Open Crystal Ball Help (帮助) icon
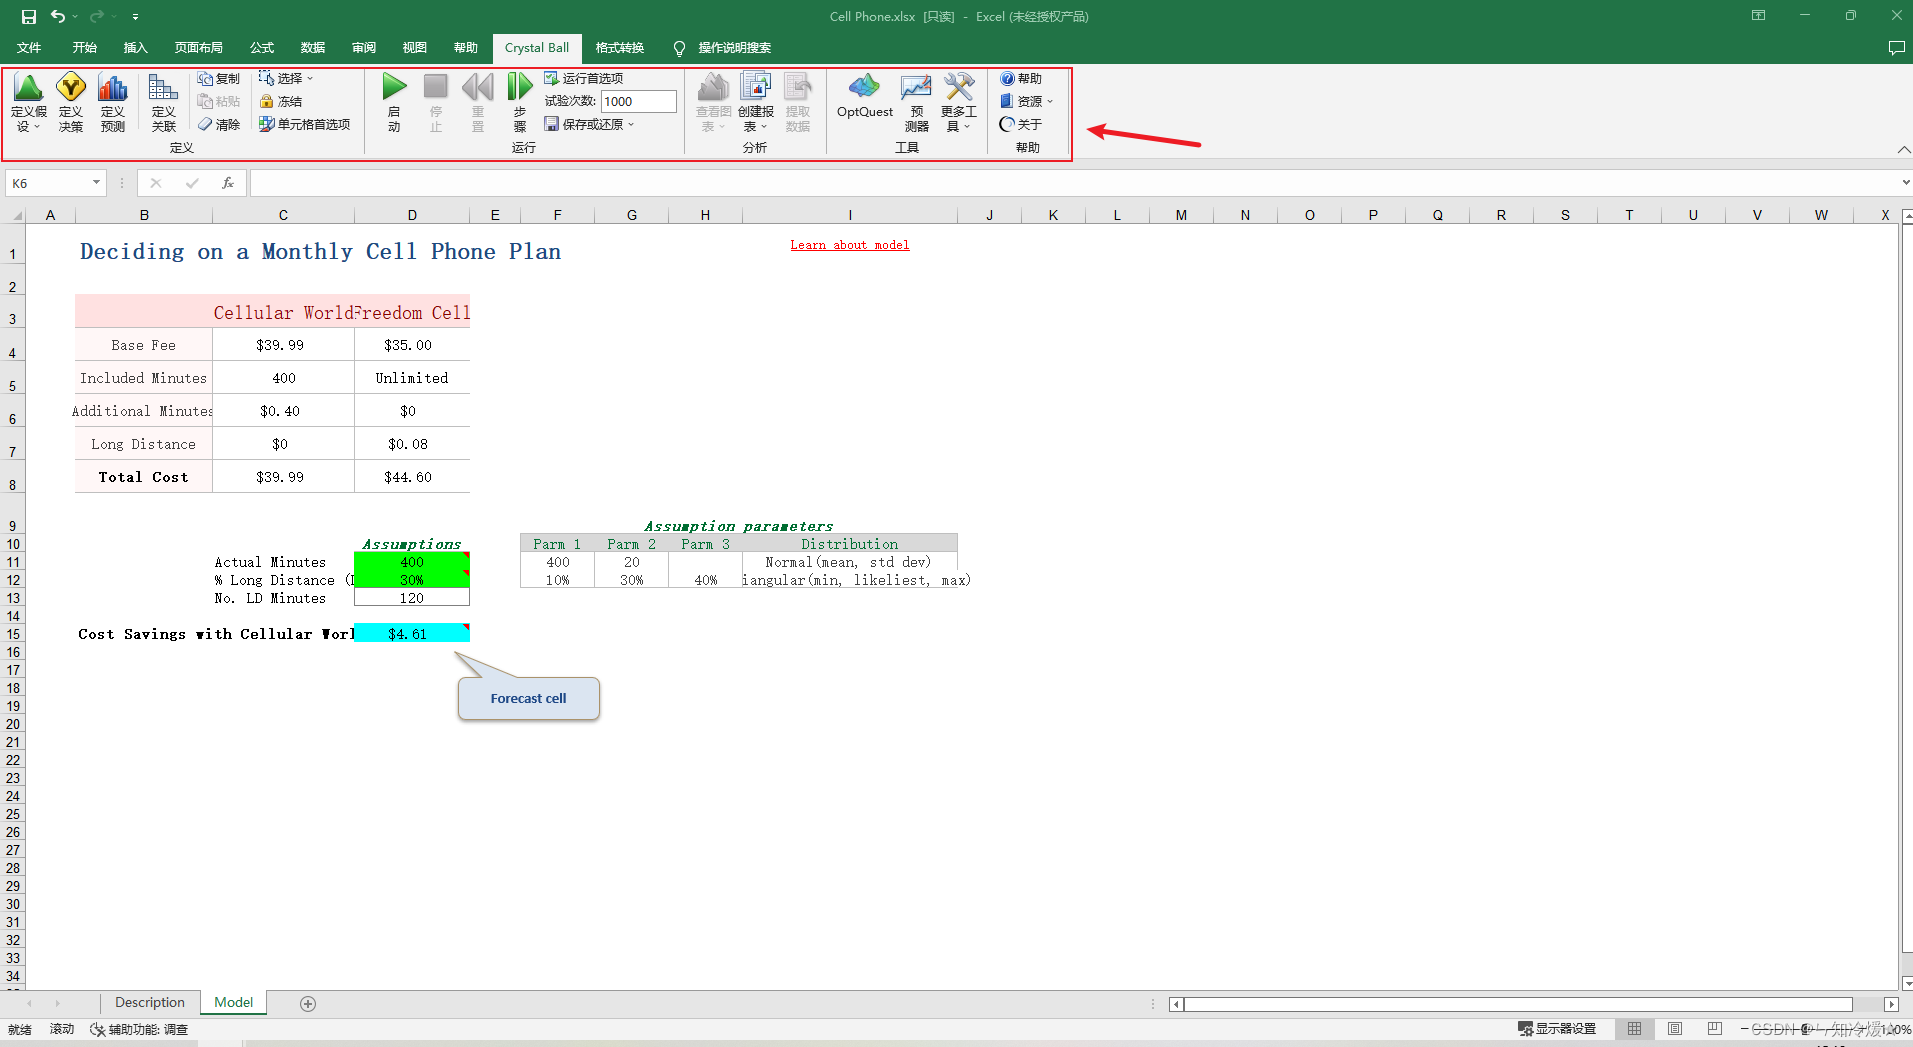This screenshot has height=1047, width=1913. [x=1021, y=78]
